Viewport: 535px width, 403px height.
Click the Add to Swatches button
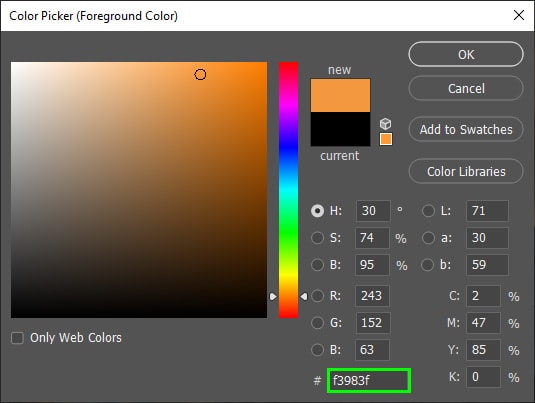coord(466,129)
